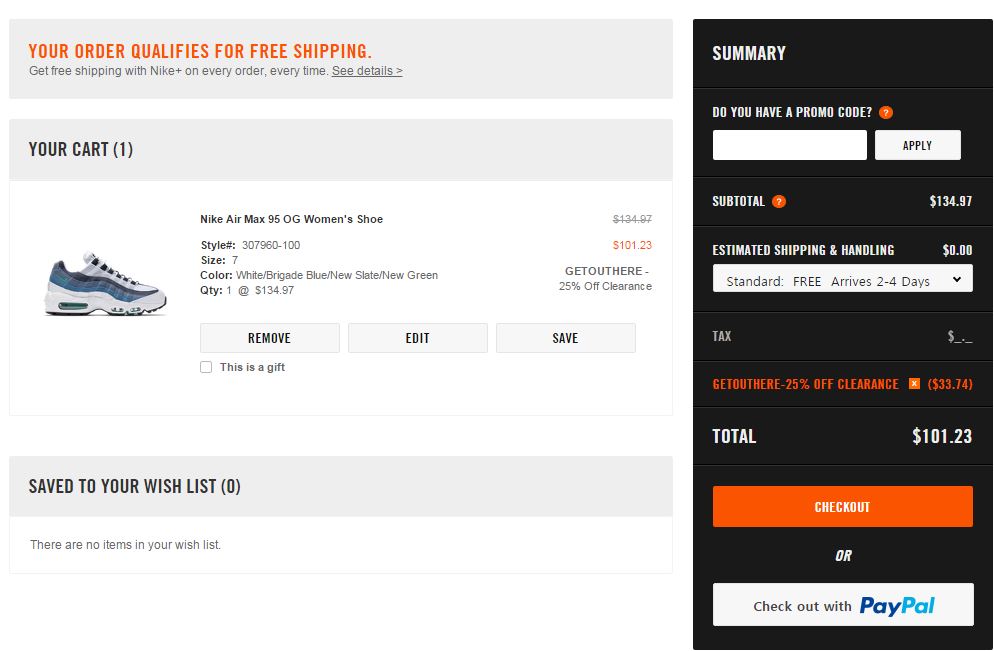The image size is (994, 651).
Task: Open the shipping method dropdown
Action: click(x=842, y=279)
